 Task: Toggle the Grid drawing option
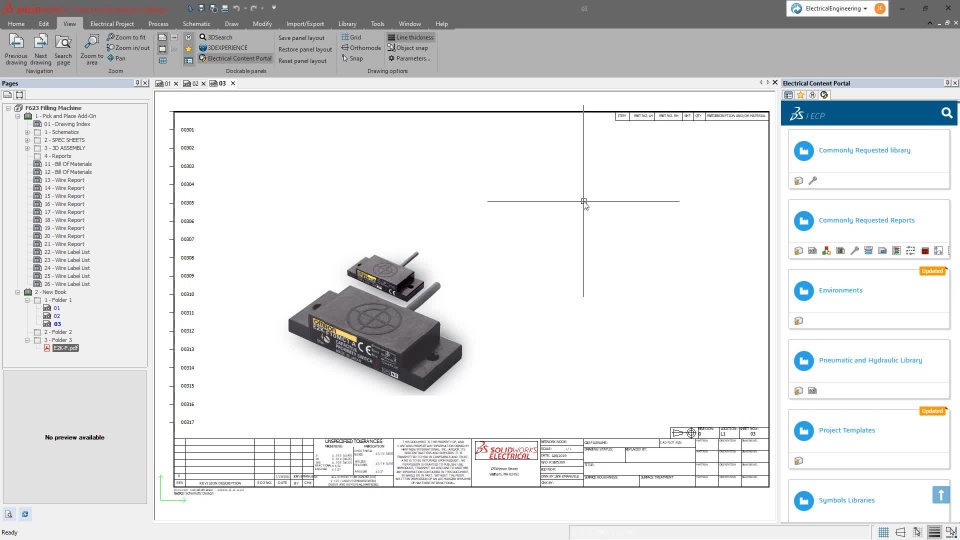tap(351, 37)
